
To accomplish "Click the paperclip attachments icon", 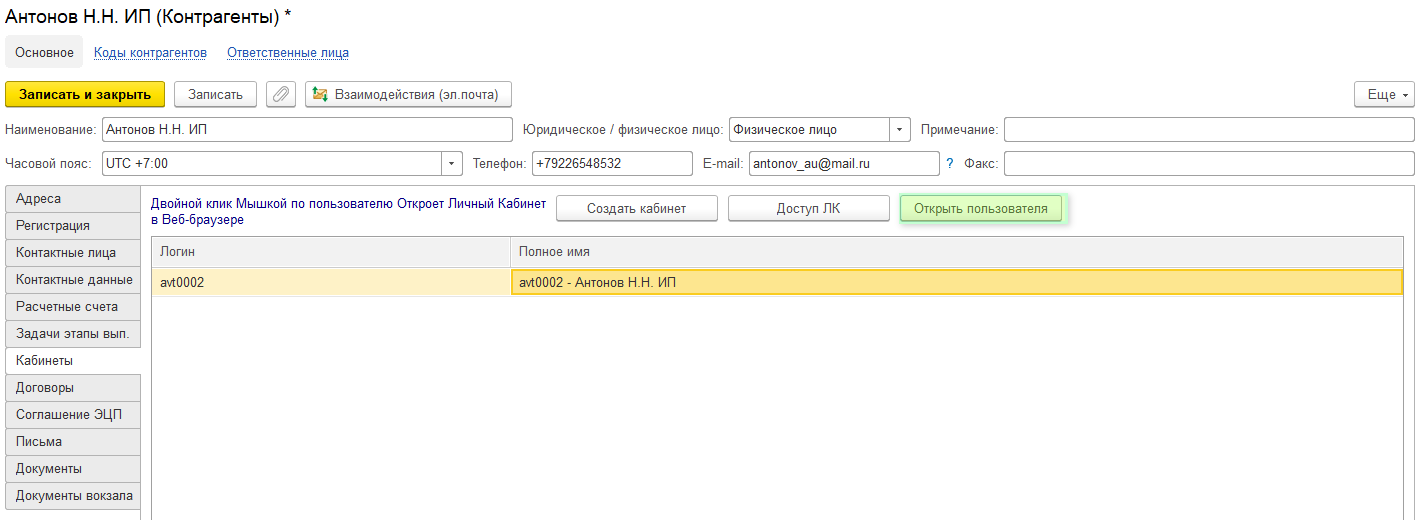I will tap(281, 94).
